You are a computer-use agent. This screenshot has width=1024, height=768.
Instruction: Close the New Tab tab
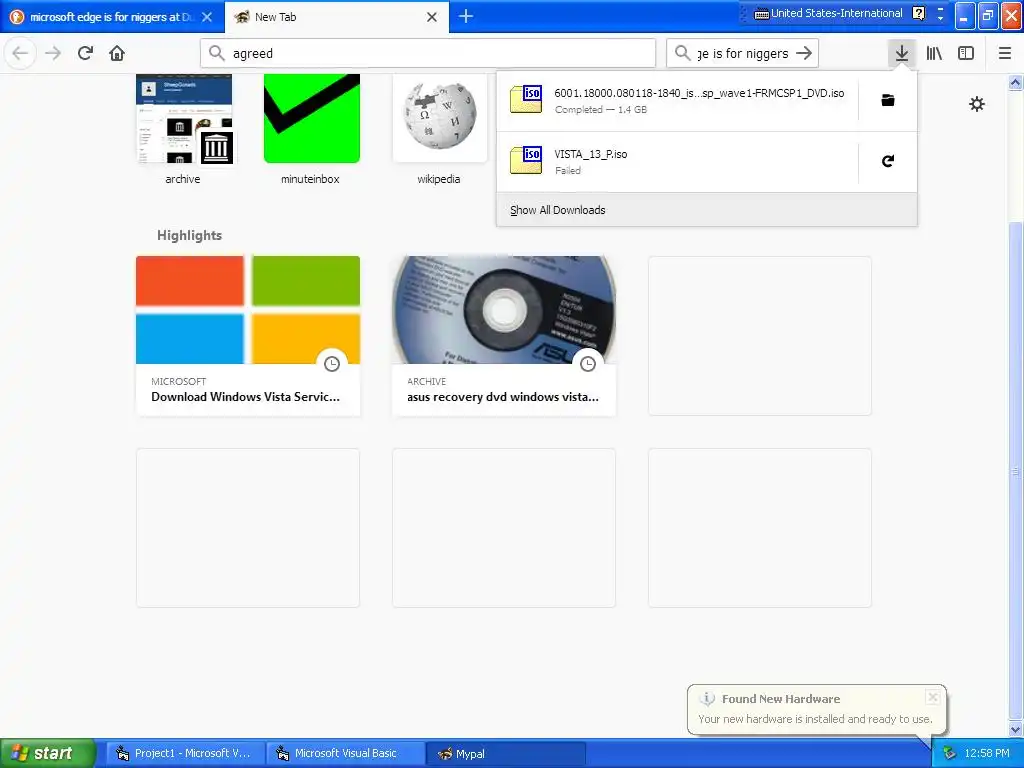[432, 17]
